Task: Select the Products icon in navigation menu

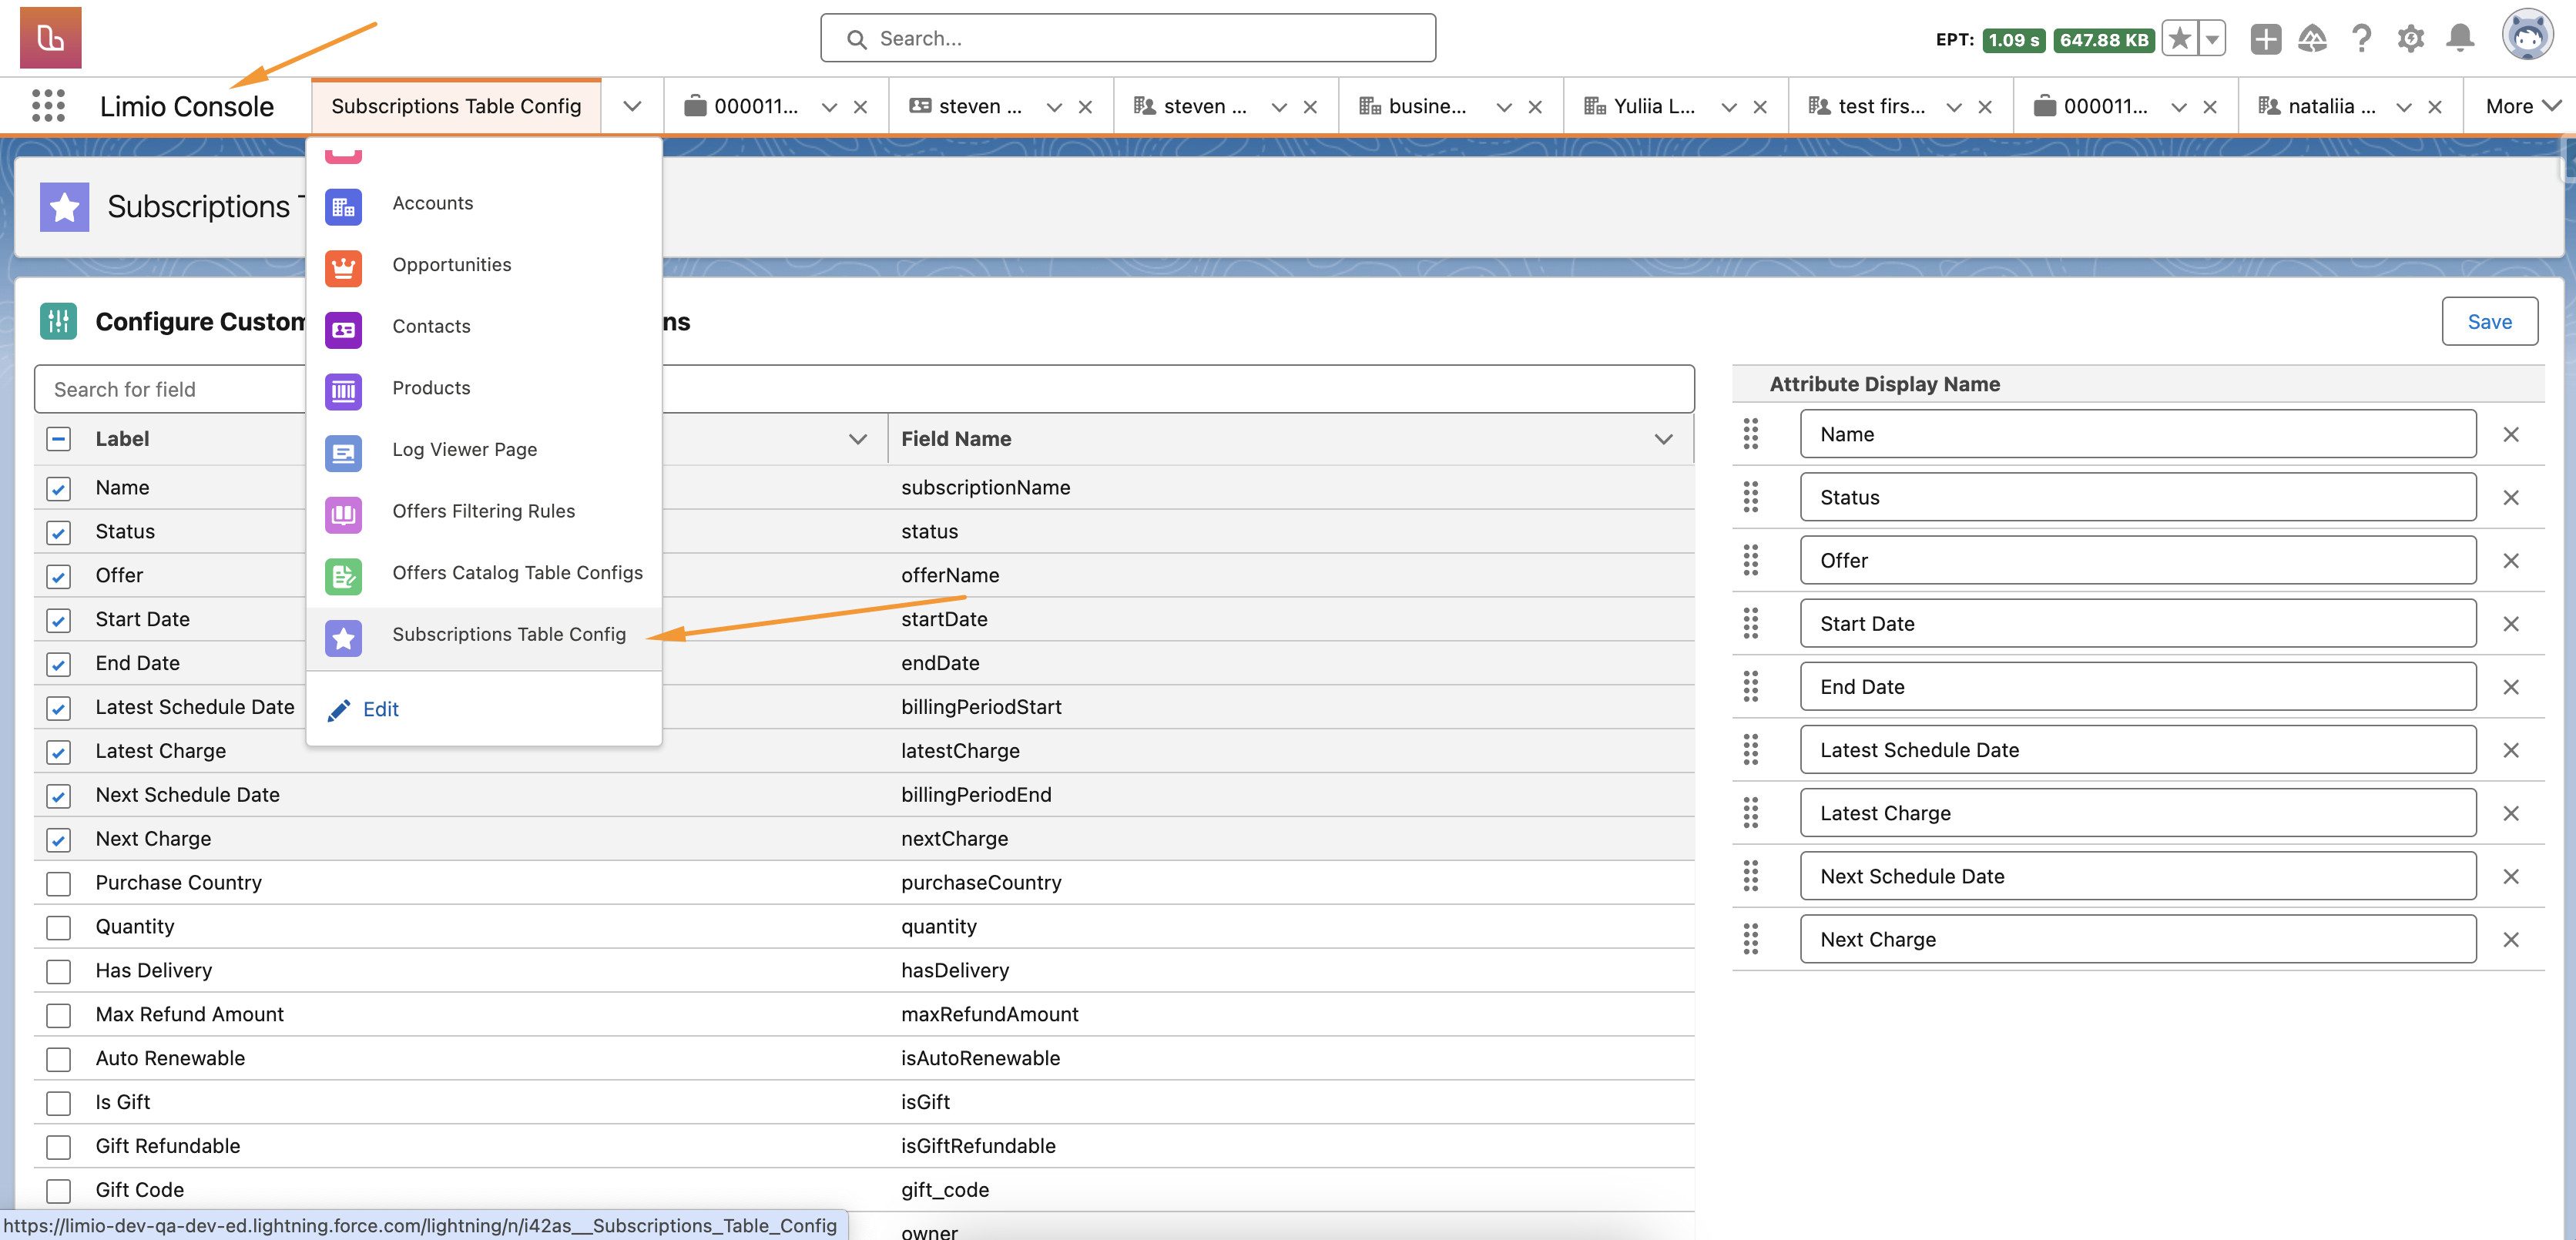Action: (343, 391)
